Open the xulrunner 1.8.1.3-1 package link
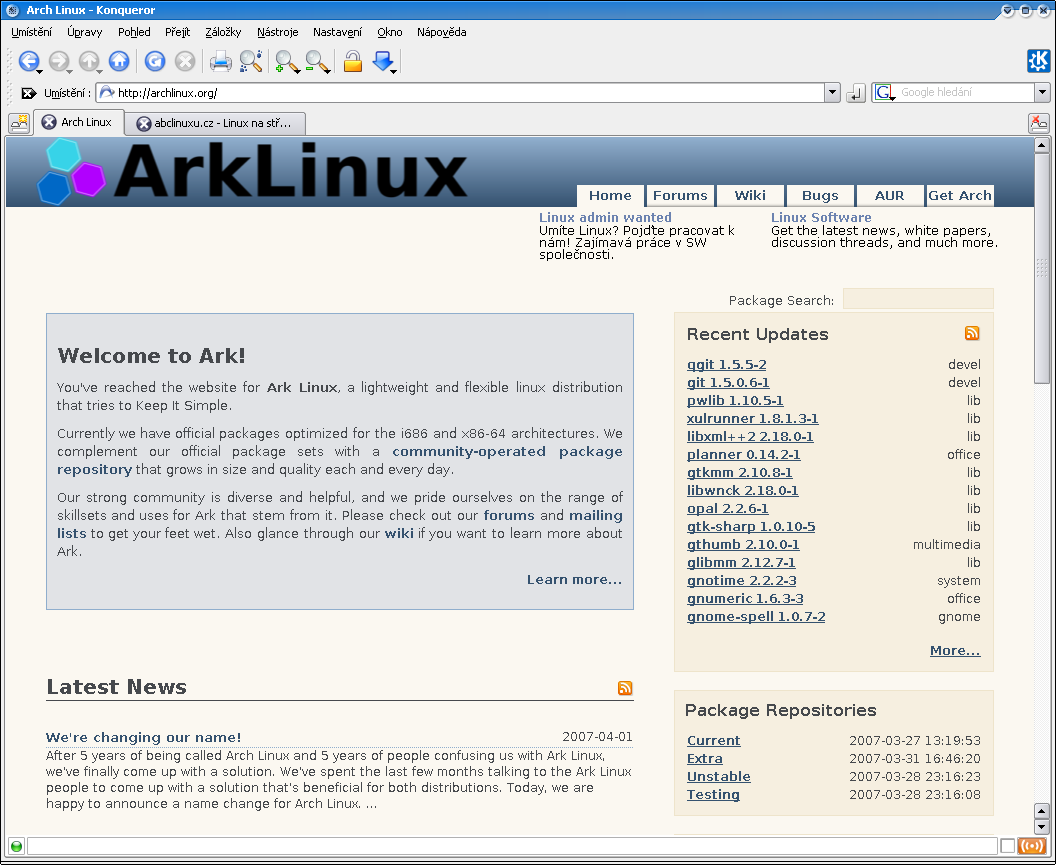Viewport: 1056px width, 865px height. pos(752,418)
